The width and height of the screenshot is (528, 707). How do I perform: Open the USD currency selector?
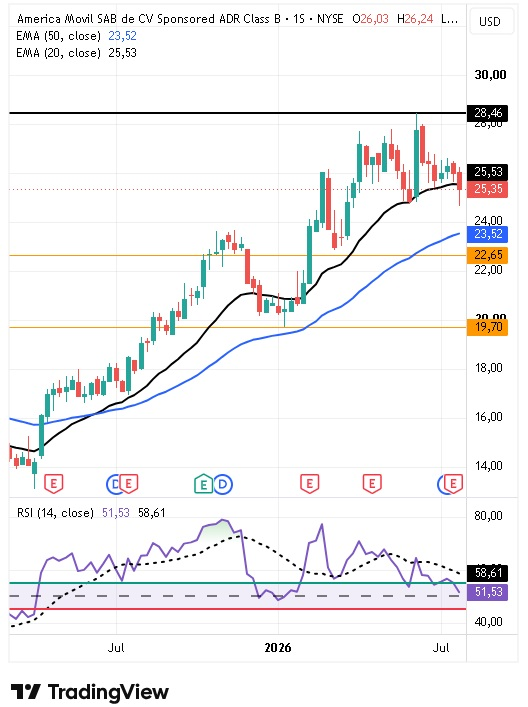tap(491, 22)
